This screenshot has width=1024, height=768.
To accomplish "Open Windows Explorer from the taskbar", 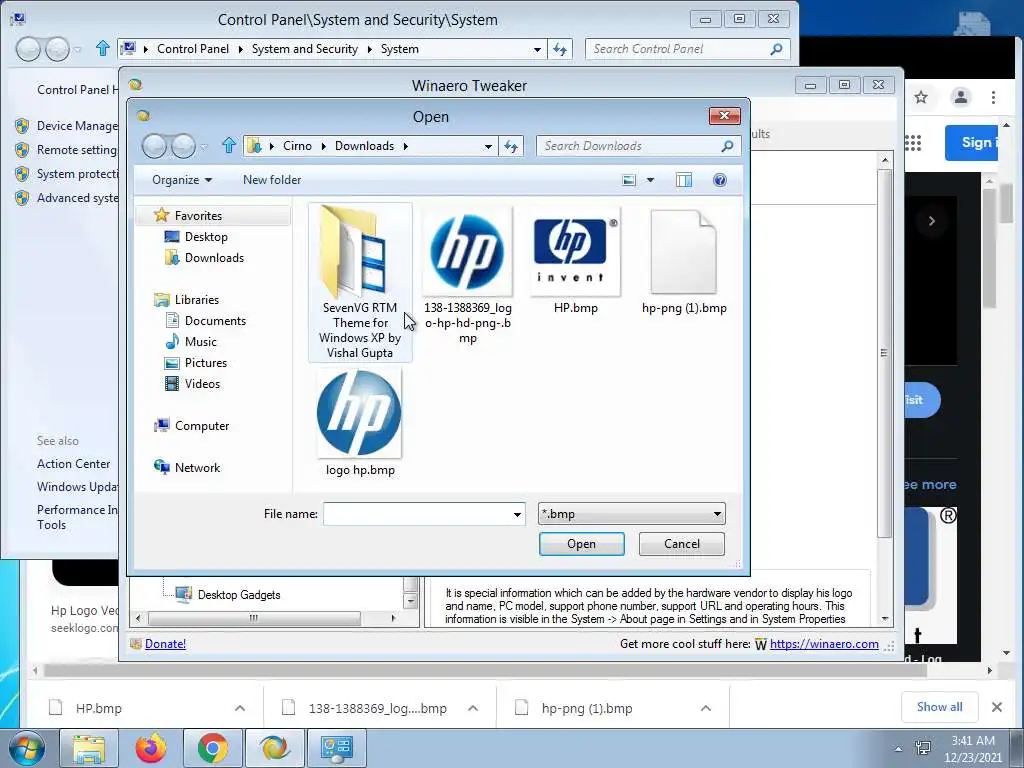I will point(88,748).
